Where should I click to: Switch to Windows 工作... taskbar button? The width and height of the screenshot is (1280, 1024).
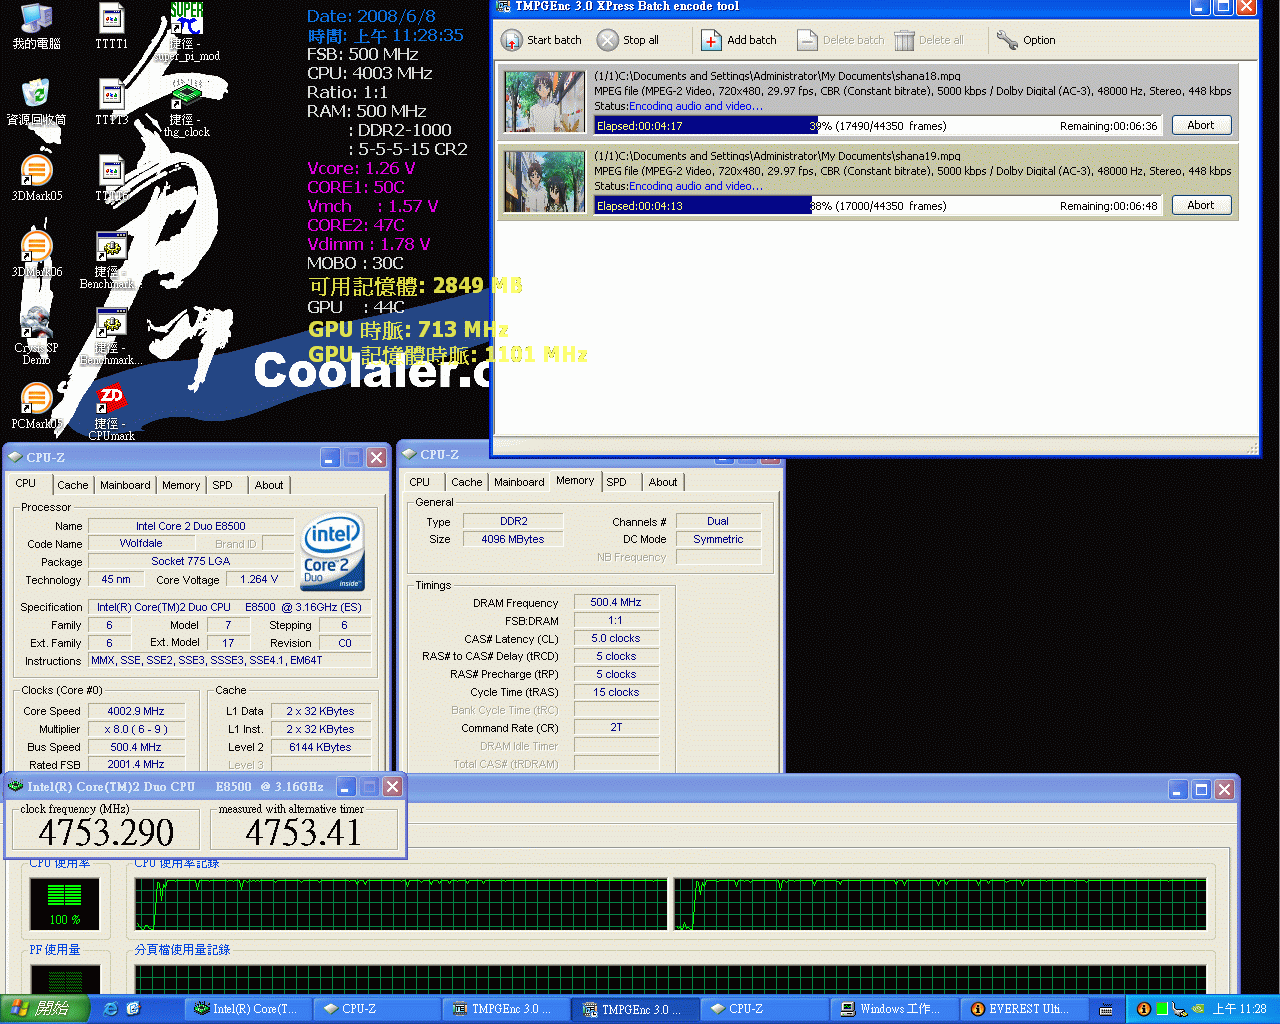[894, 1009]
